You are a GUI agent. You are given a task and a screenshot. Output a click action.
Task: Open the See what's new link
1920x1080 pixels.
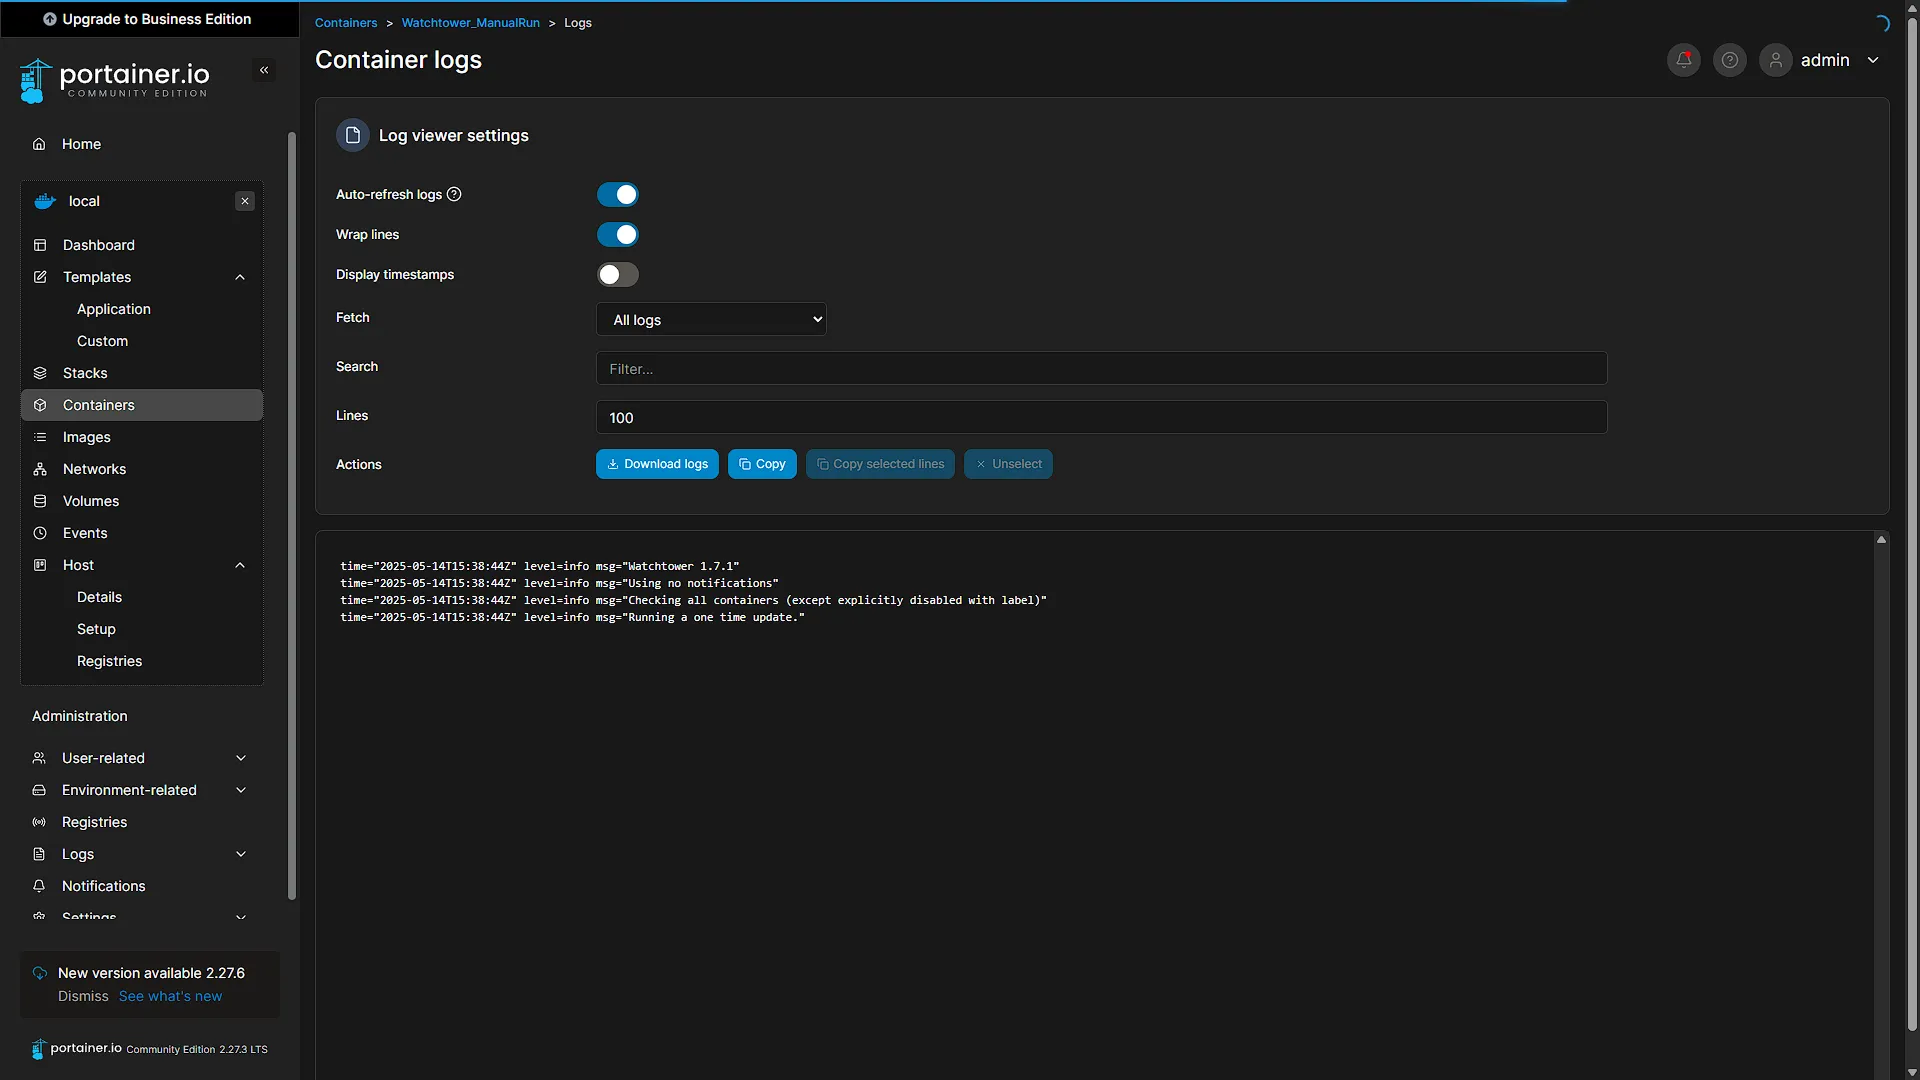(x=170, y=996)
